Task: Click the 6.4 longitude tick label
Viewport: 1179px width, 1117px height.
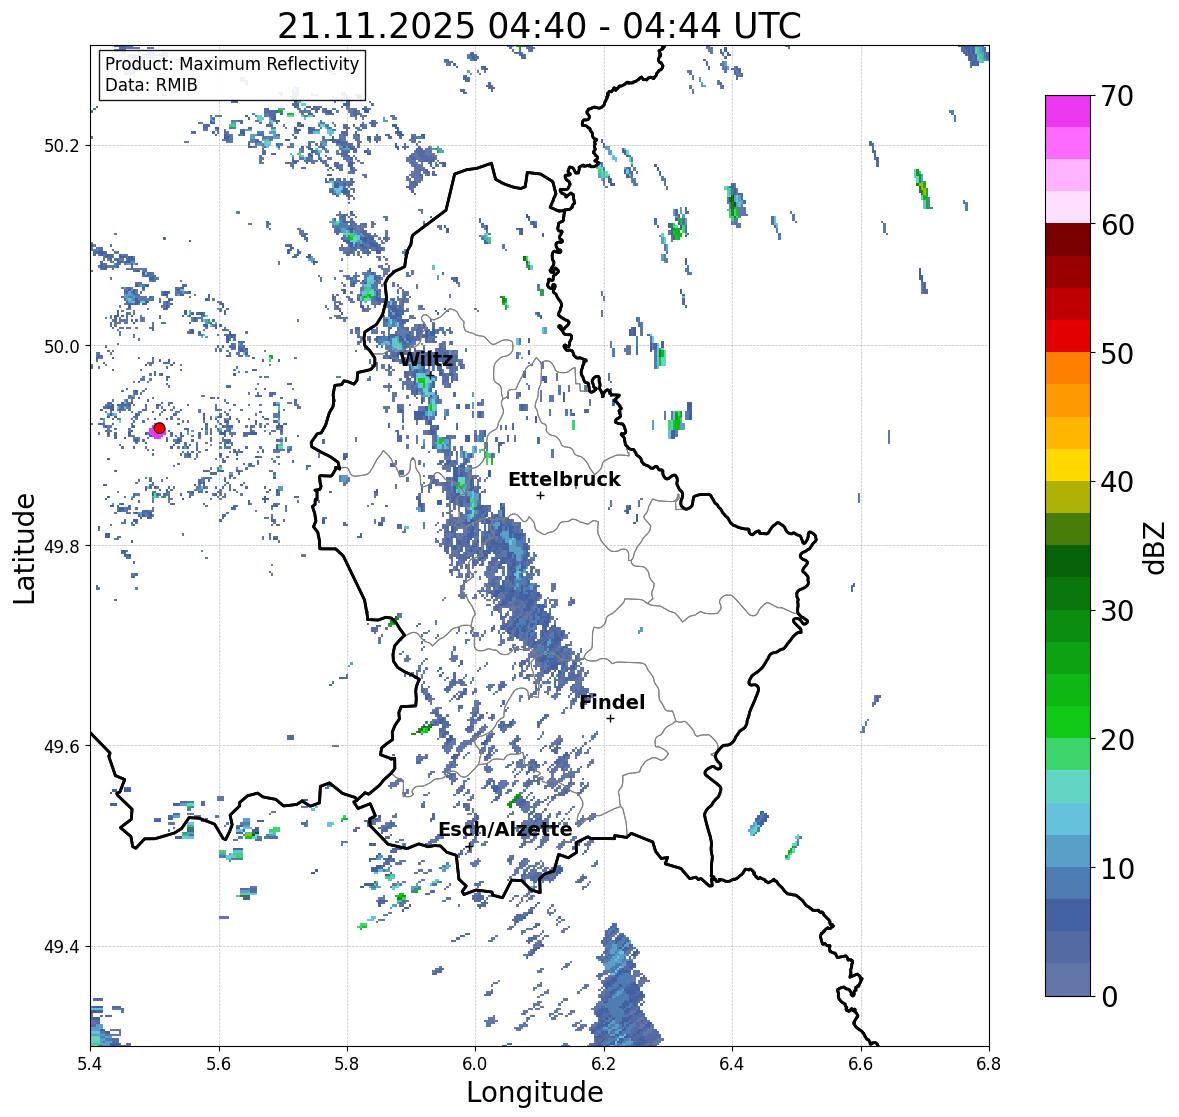Action: pyautogui.click(x=732, y=1064)
